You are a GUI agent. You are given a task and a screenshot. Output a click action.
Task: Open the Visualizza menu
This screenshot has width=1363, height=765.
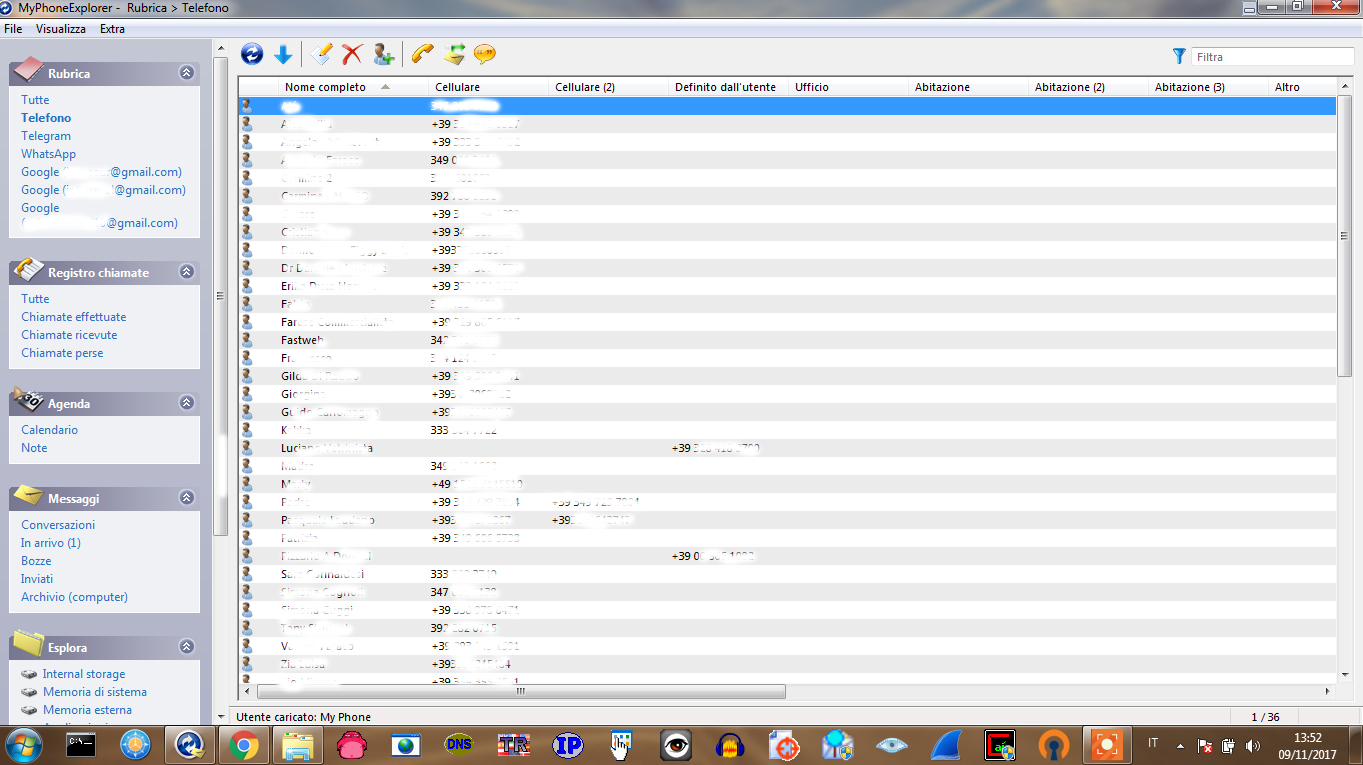pos(61,29)
